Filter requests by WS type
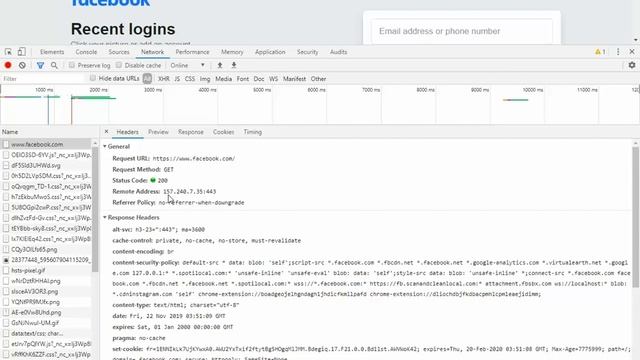 point(273,79)
